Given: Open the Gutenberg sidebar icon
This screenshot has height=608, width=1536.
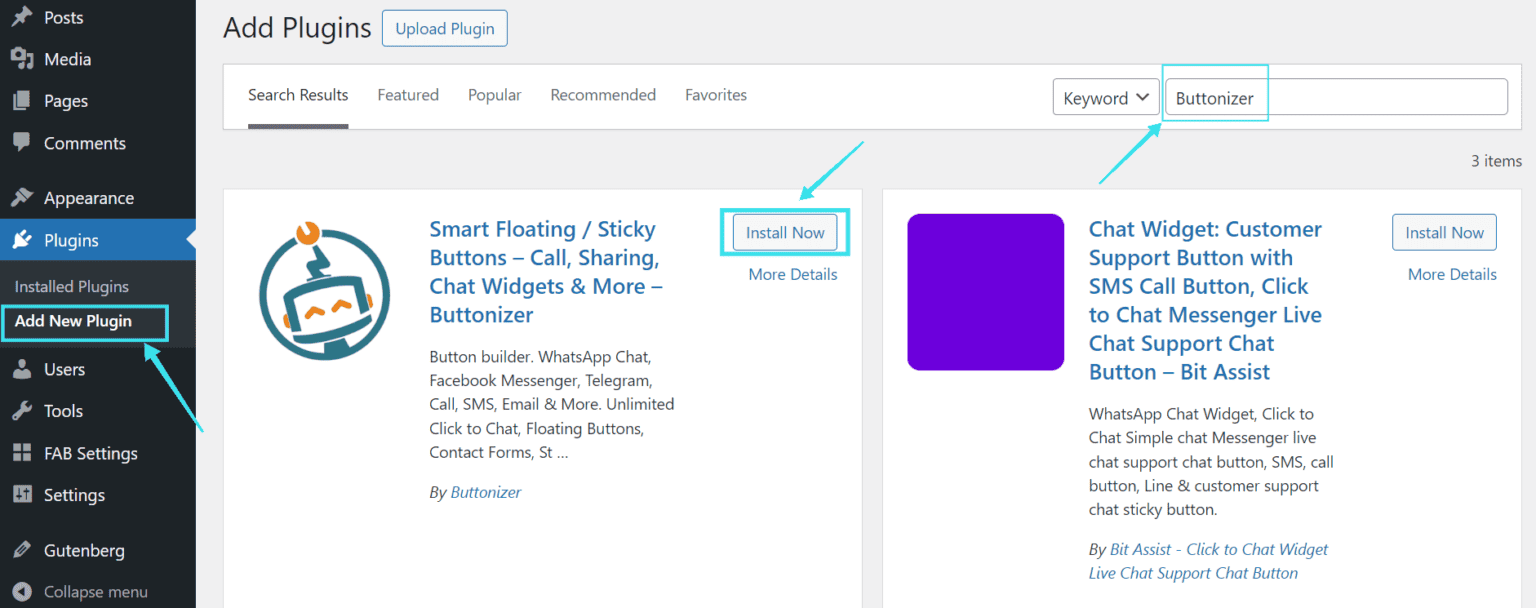Looking at the screenshot, I should pos(22,550).
